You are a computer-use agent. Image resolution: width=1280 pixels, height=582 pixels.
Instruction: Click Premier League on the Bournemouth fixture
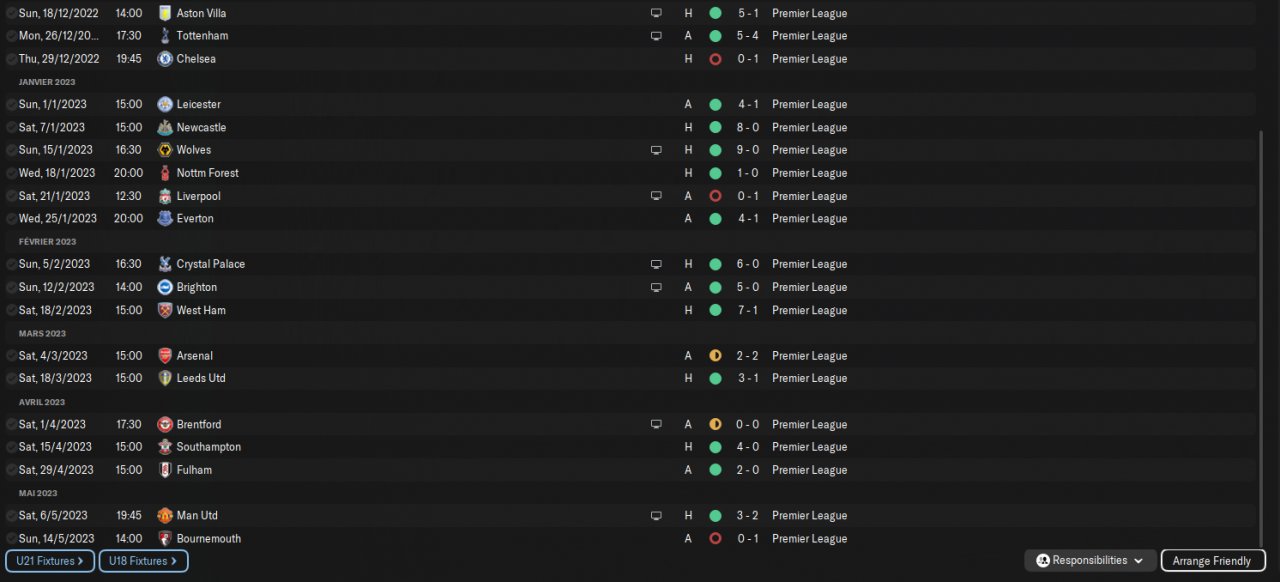click(809, 539)
